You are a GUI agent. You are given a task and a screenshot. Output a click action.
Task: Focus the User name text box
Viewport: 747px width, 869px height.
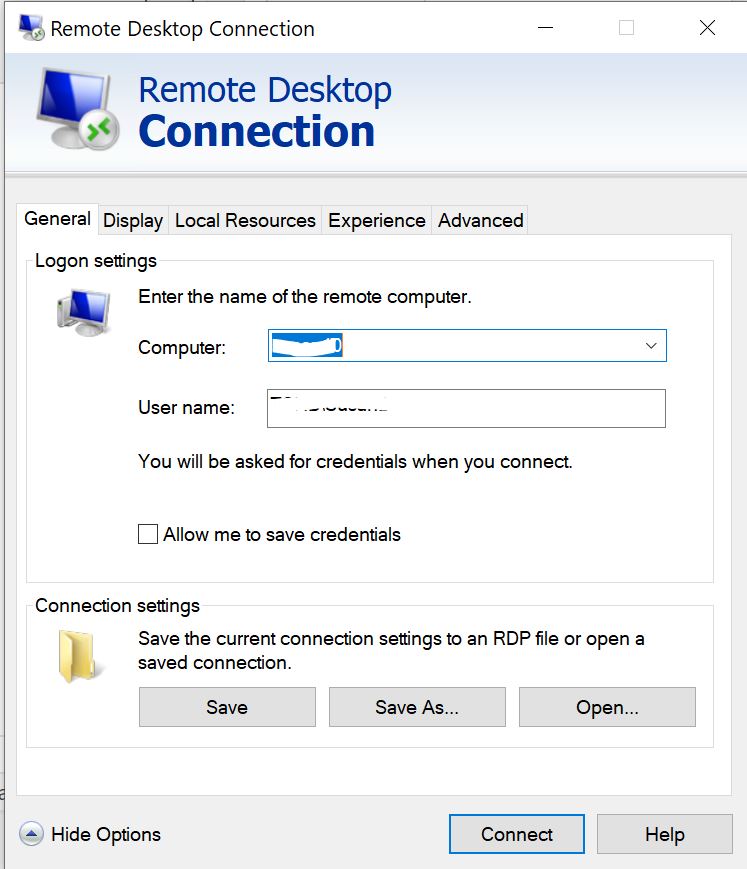pos(466,408)
